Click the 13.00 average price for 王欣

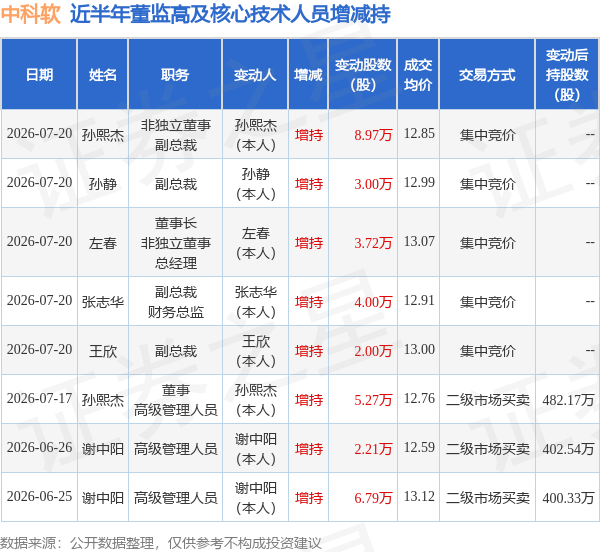419,350
